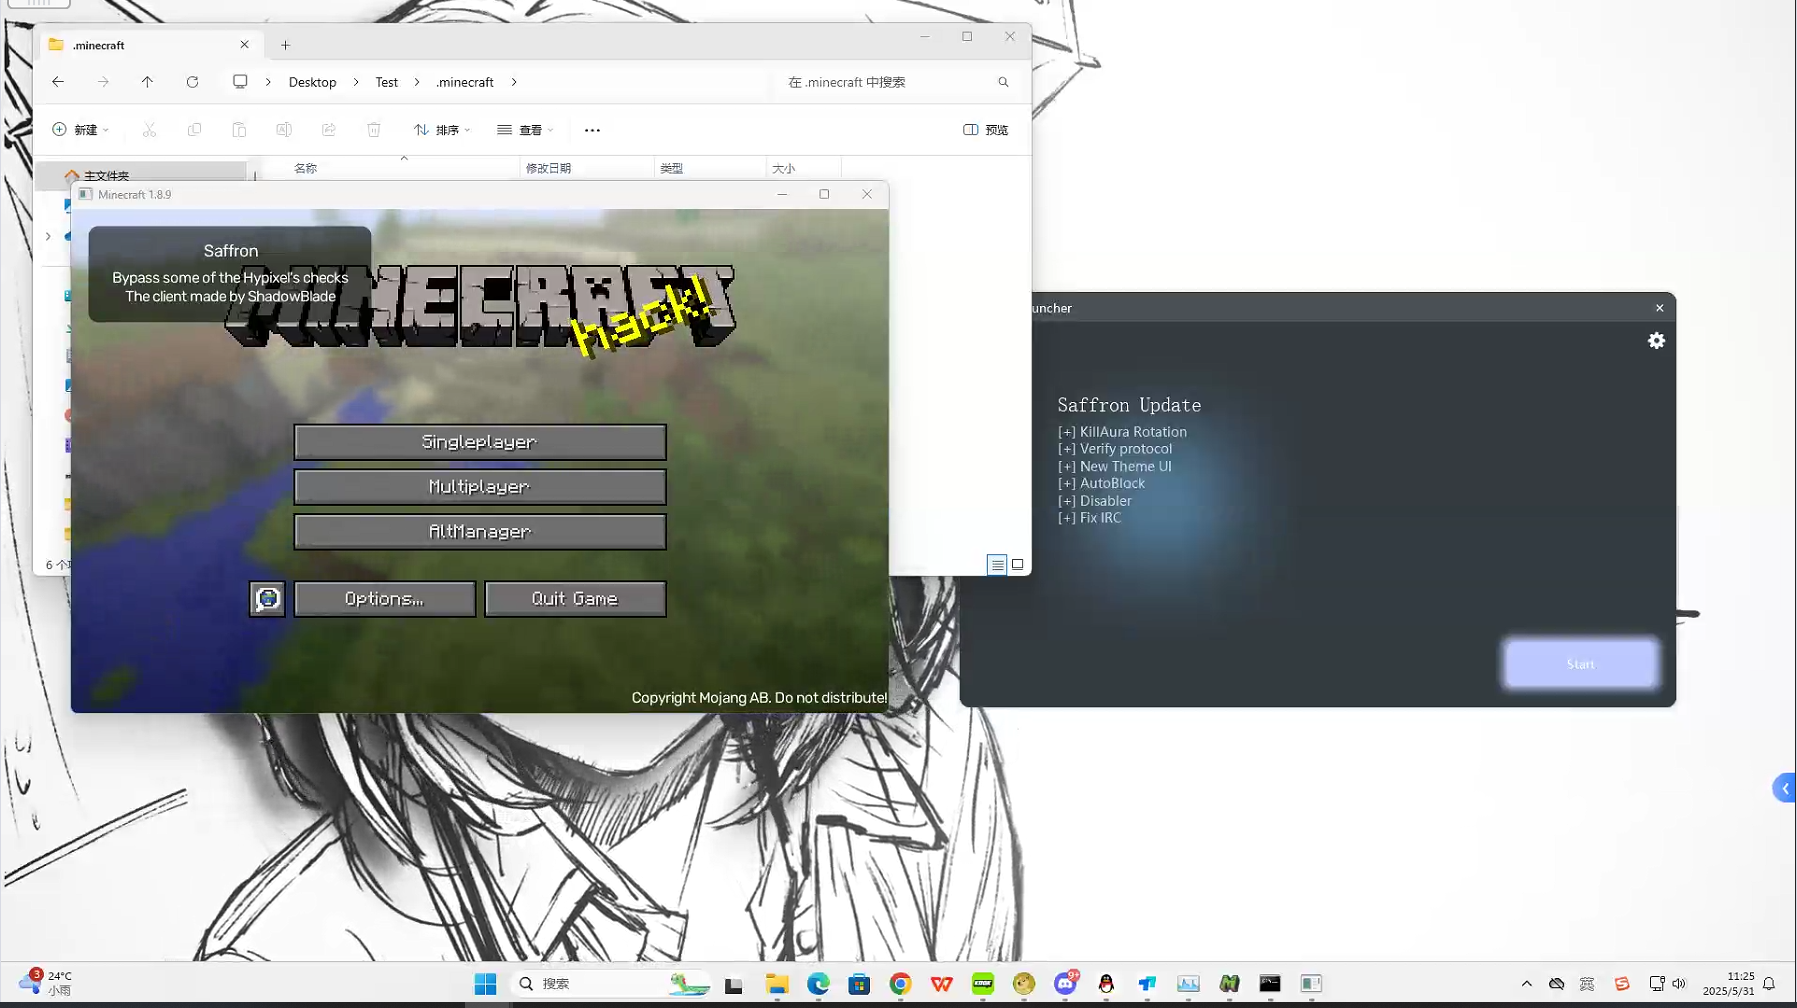Open the 查看 (View) dropdown

tap(525, 130)
